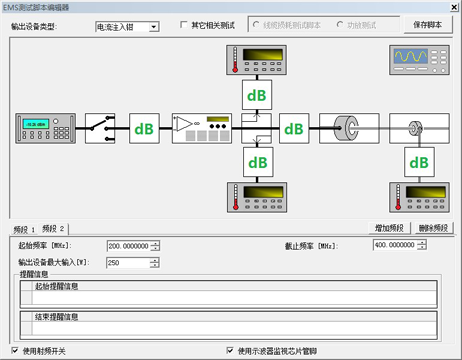Click the dB block above the coupler

coord(257,95)
